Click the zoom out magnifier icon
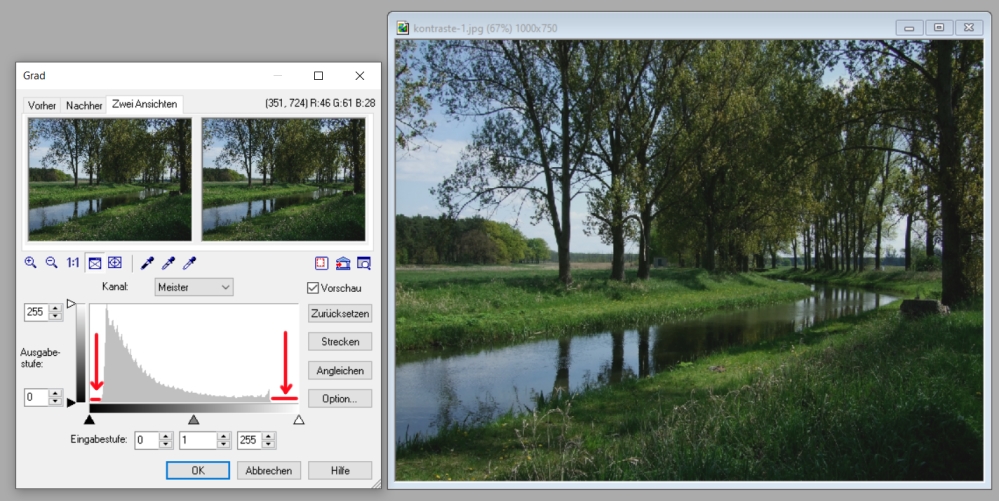 [51, 263]
